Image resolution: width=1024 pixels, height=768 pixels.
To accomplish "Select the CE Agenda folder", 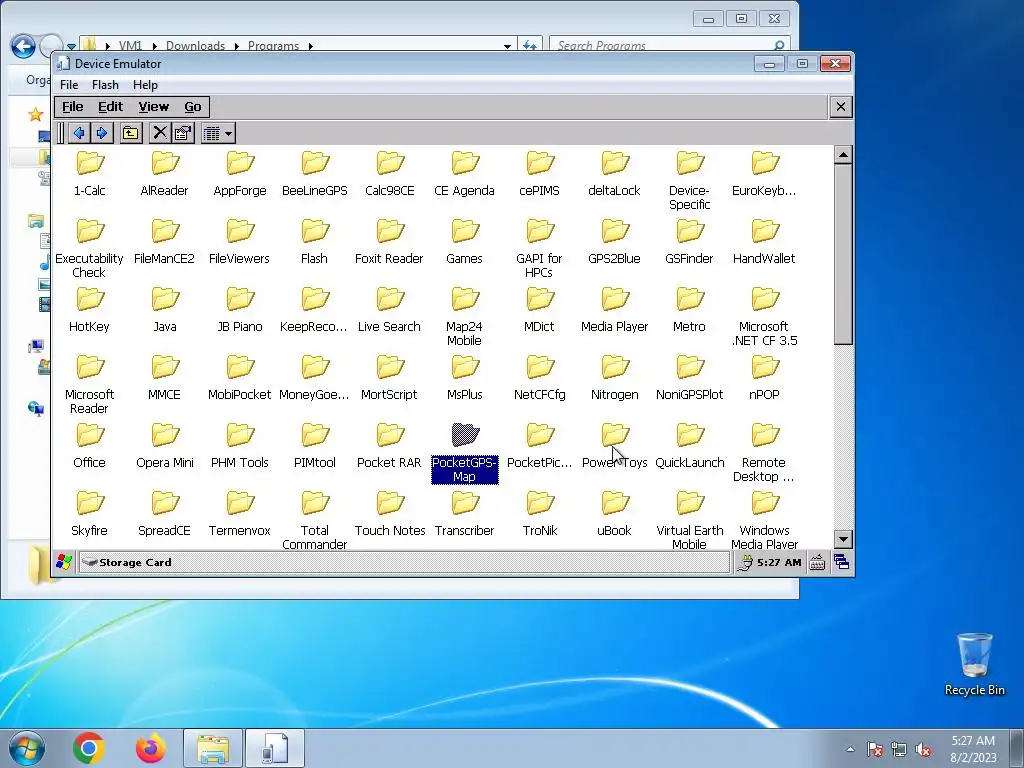I will (x=464, y=173).
